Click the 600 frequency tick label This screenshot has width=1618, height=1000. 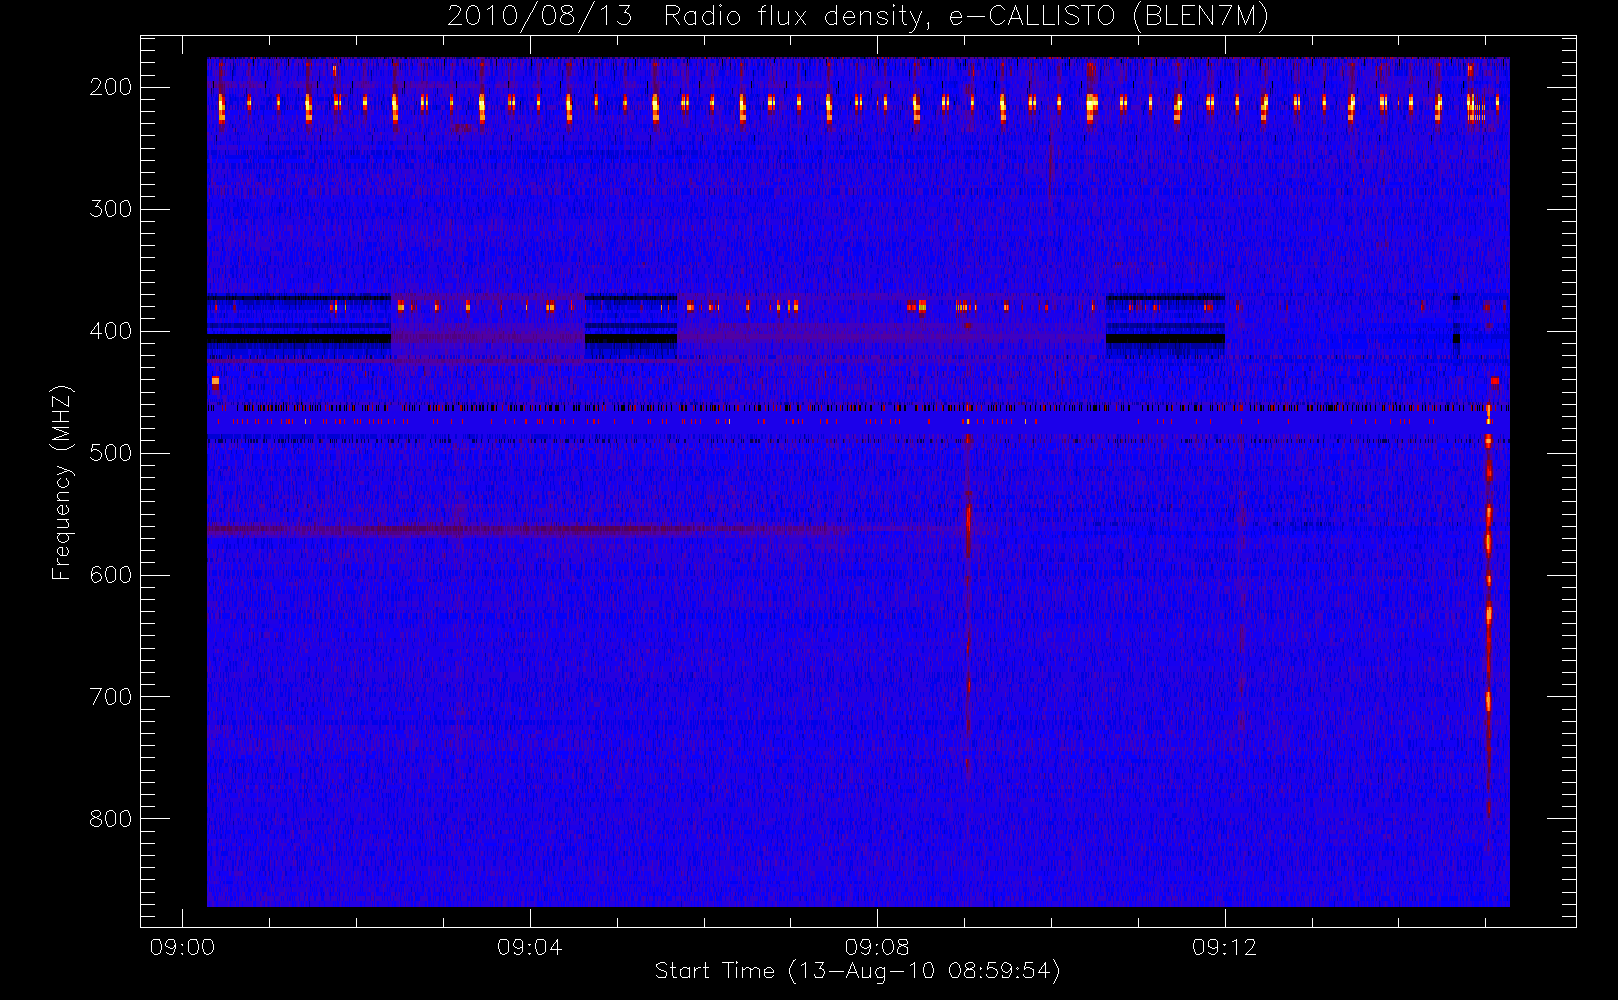click(110, 575)
